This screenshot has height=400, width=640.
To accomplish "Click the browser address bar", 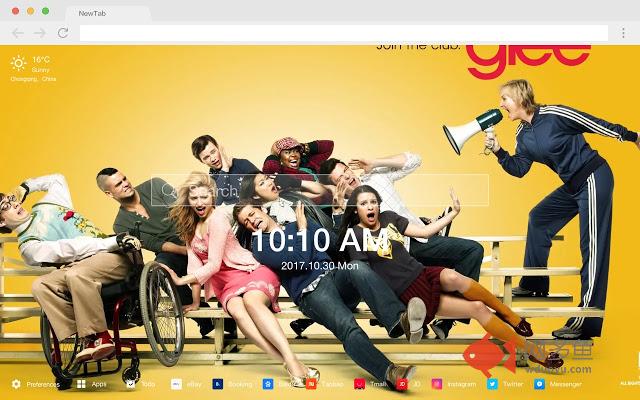I will click(344, 33).
